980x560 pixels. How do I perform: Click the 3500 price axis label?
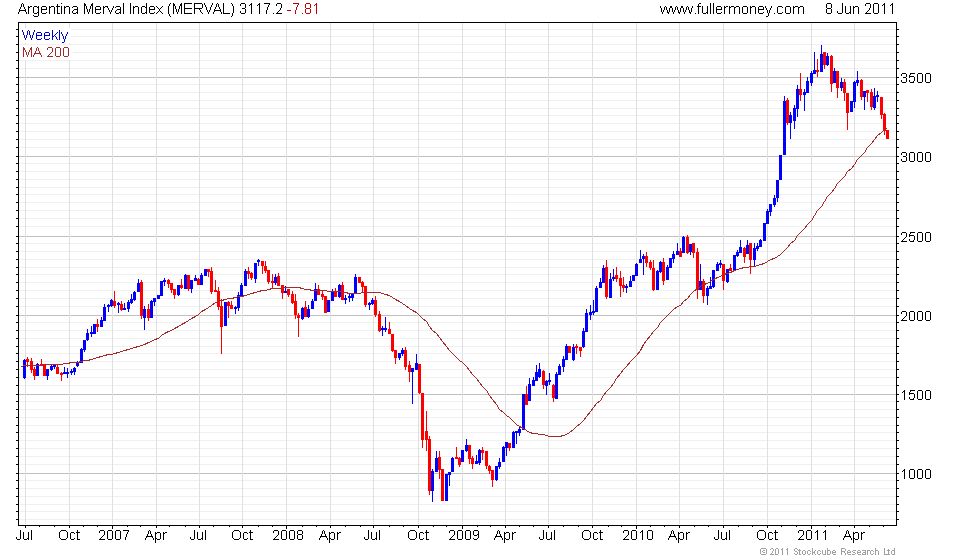point(916,78)
